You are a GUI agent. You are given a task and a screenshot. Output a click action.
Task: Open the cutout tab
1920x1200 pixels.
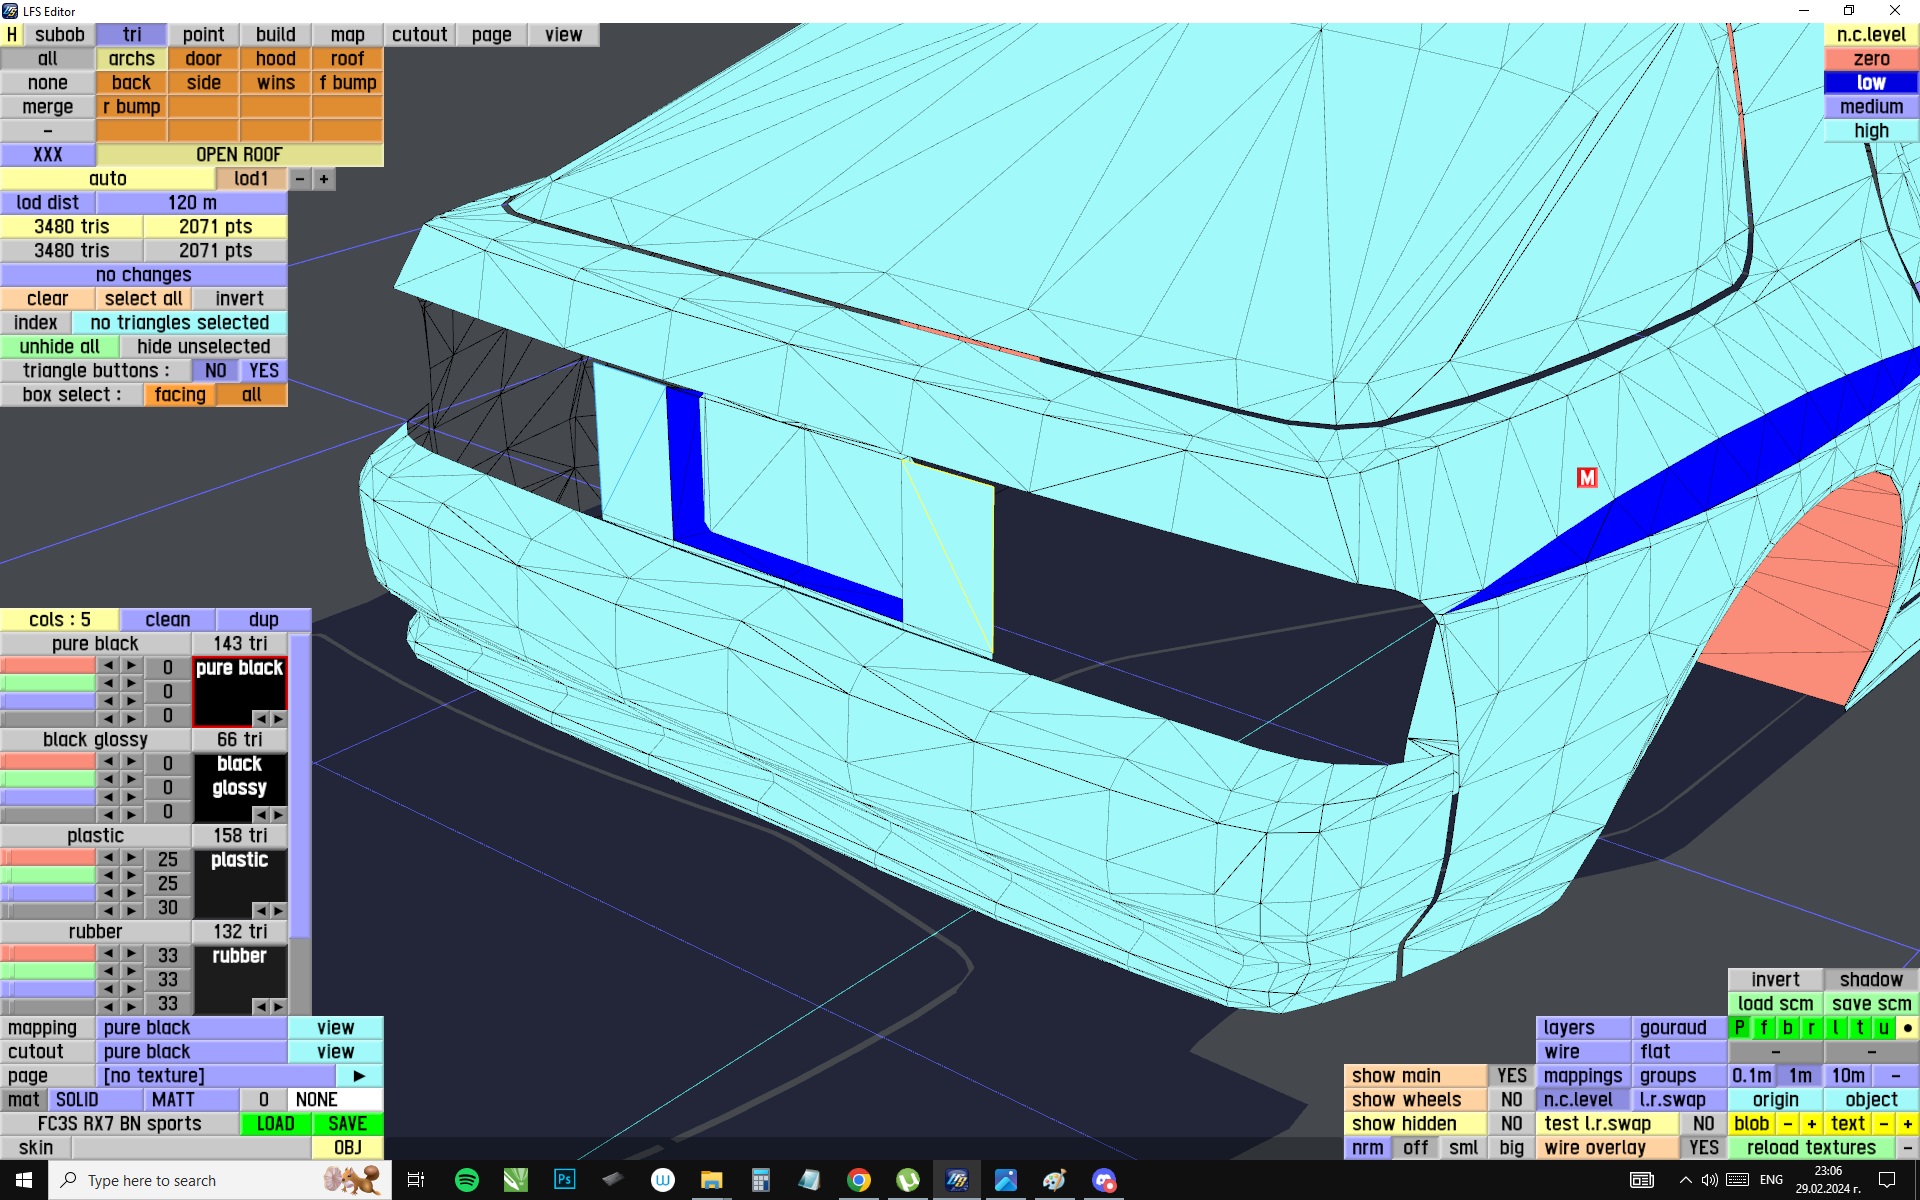pos(419,35)
